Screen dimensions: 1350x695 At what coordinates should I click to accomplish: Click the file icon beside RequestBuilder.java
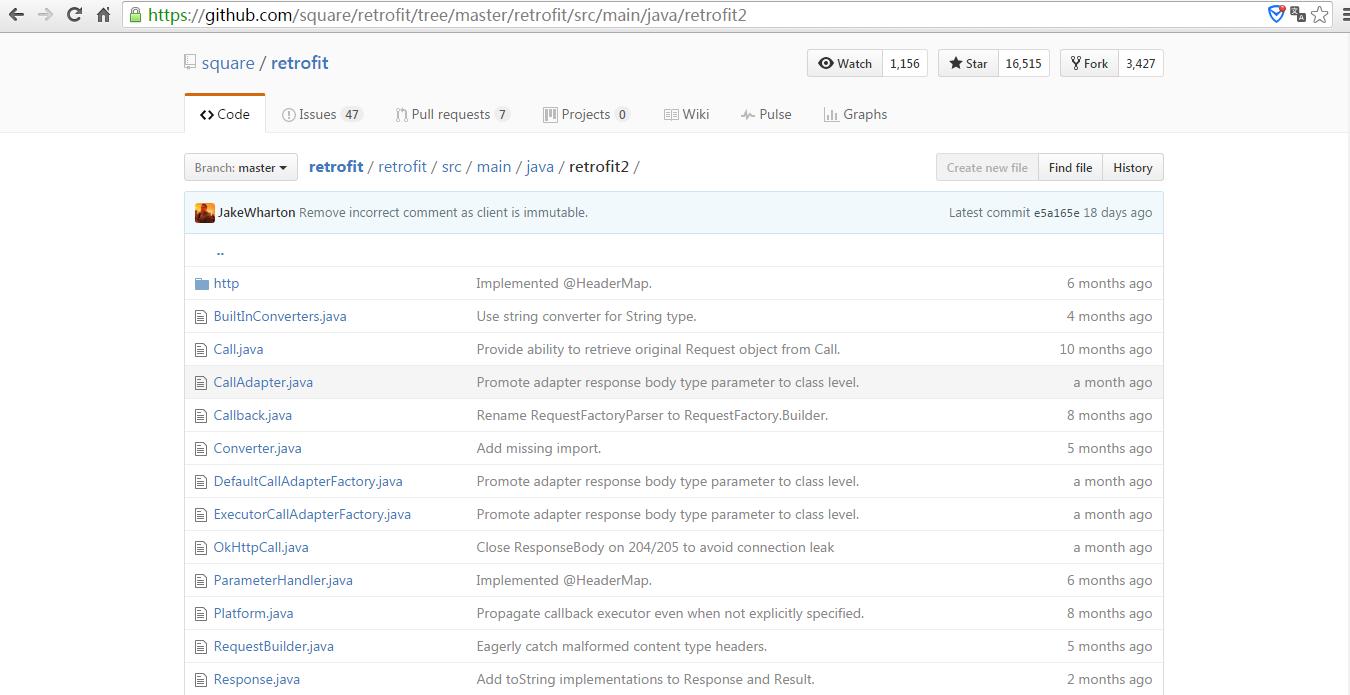[x=201, y=647]
